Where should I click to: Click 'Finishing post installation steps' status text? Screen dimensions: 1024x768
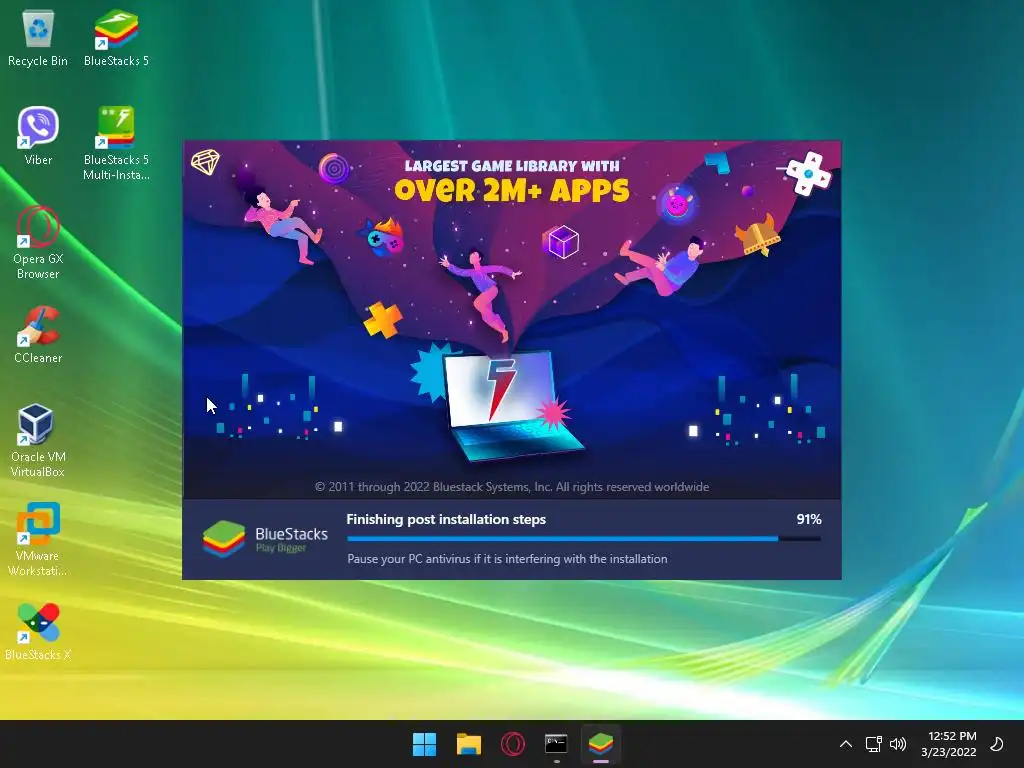click(446, 519)
